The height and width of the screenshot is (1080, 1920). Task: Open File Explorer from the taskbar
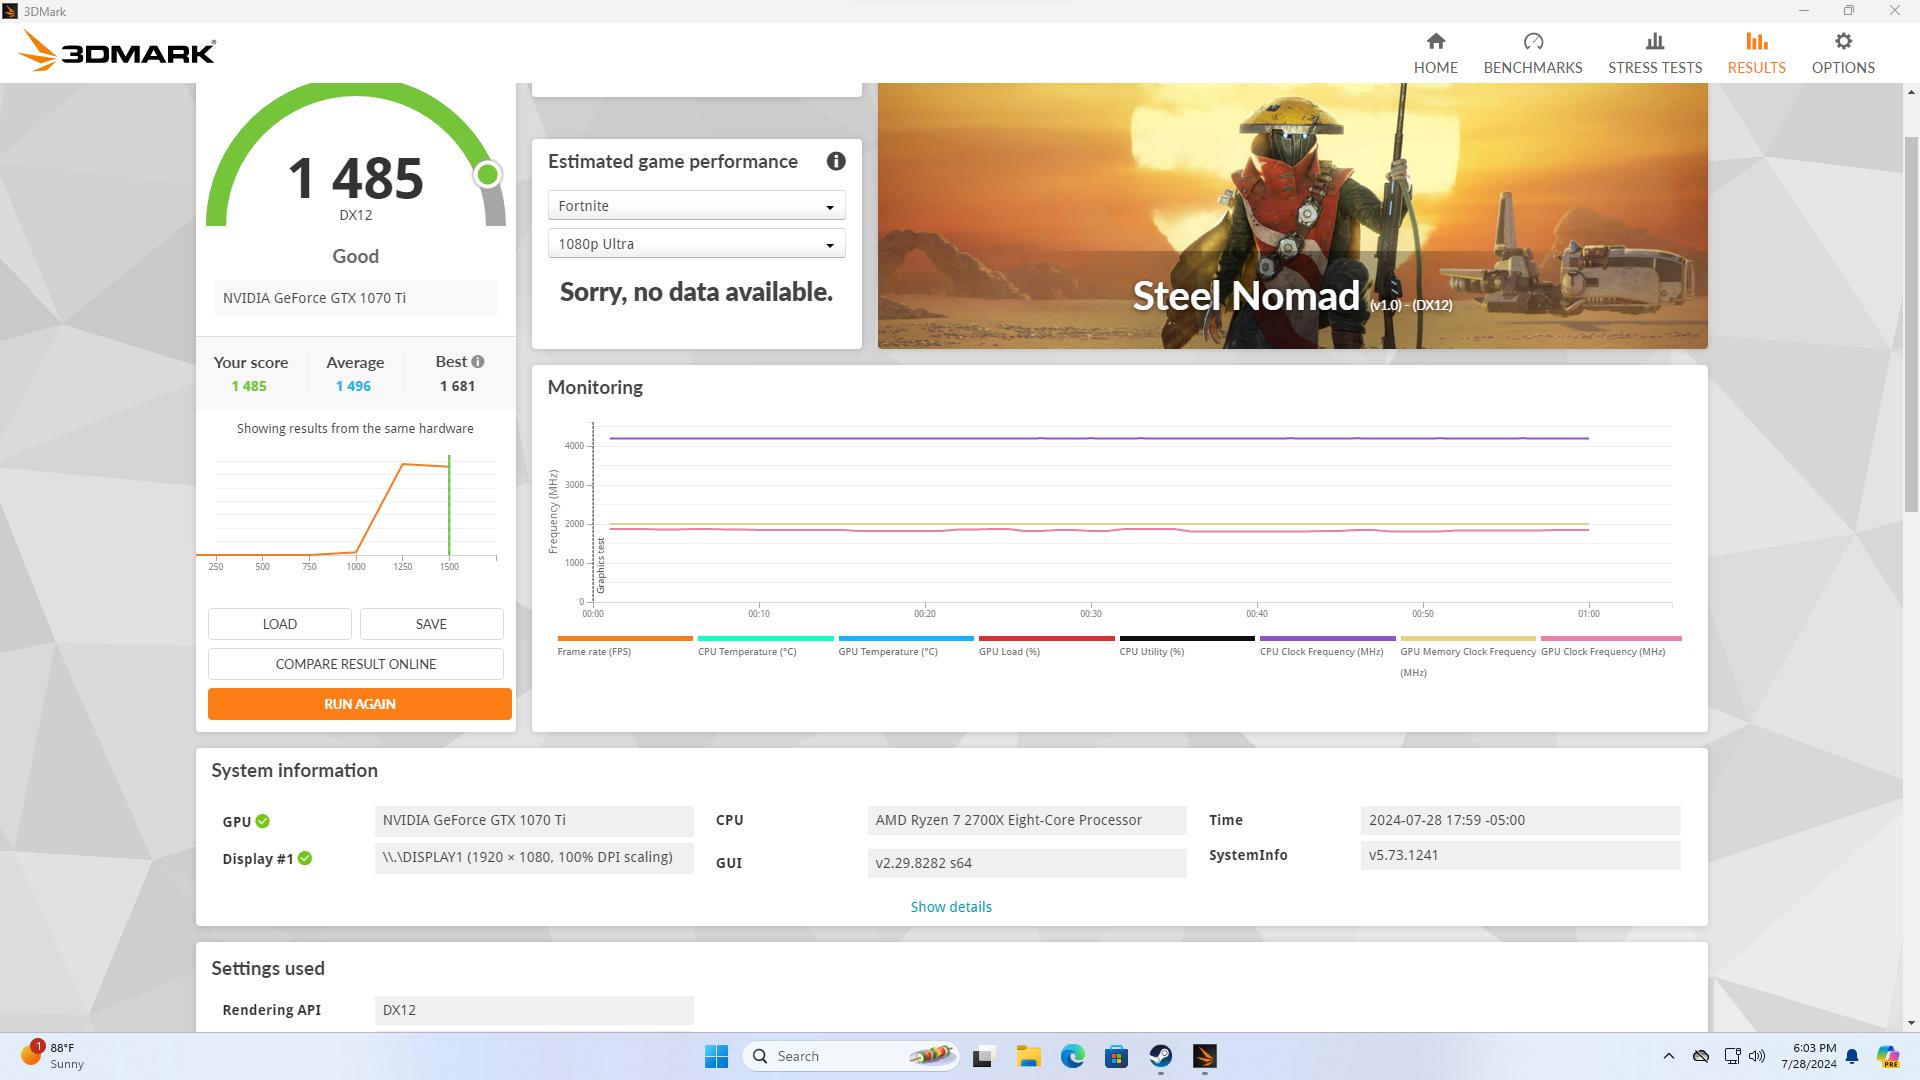pos(1028,1056)
